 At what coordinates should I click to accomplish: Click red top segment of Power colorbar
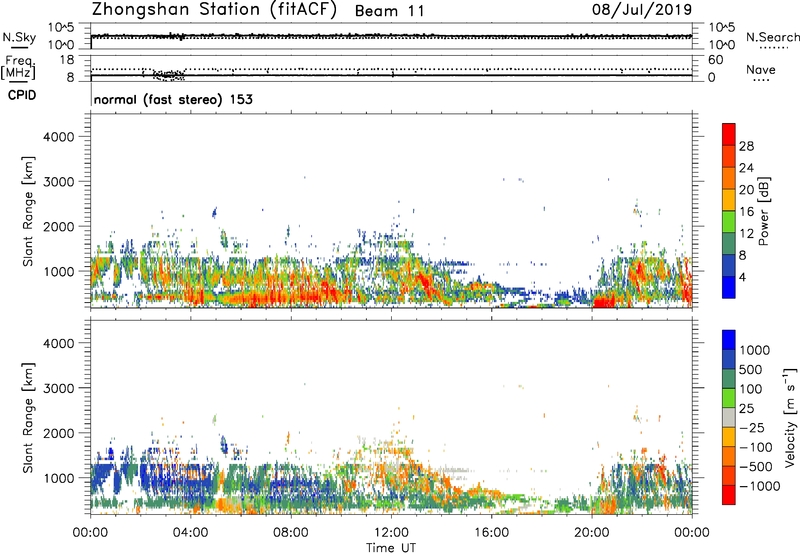(x=729, y=134)
